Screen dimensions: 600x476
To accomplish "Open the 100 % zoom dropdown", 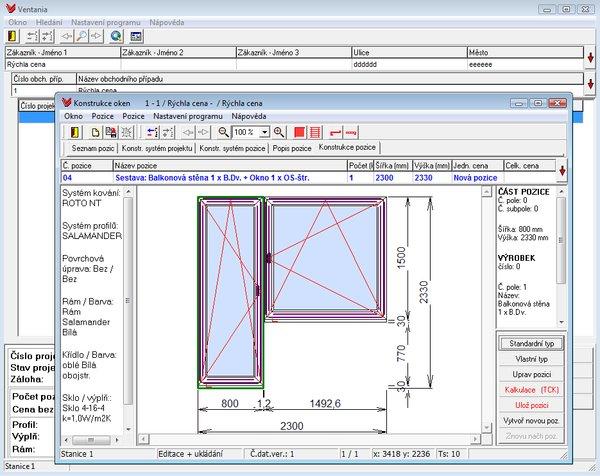I will (264, 132).
